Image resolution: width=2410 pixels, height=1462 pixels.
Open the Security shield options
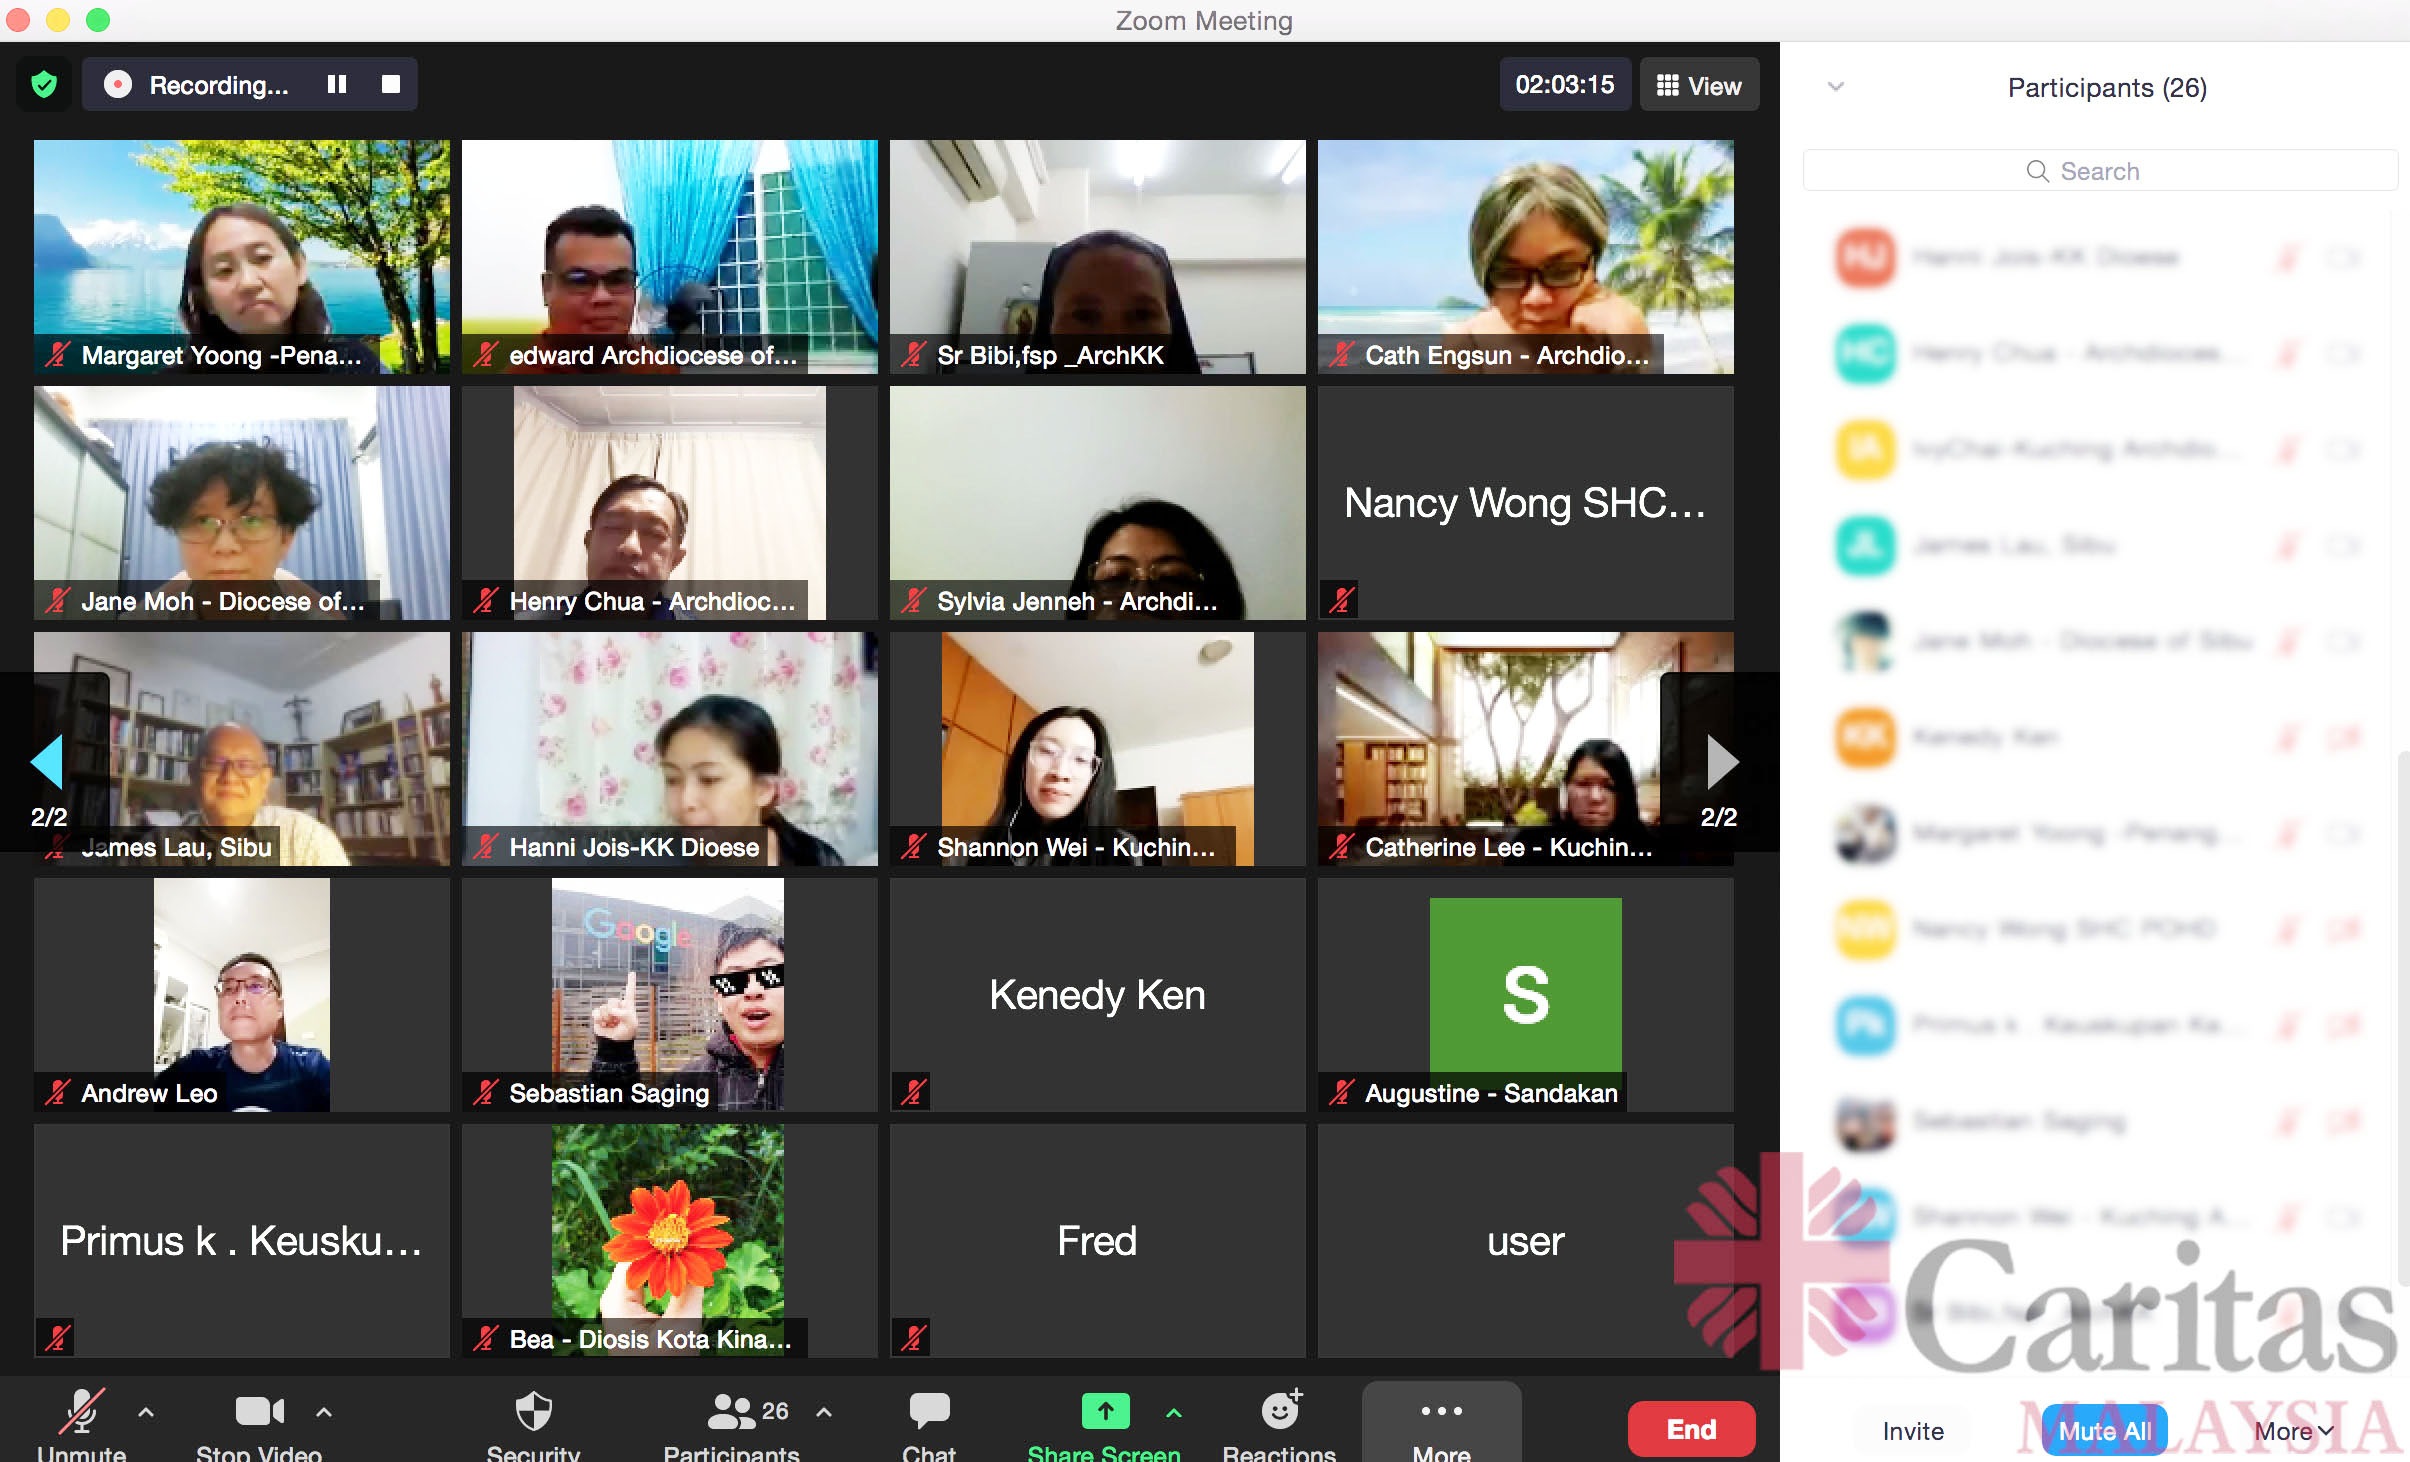tap(533, 1412)
